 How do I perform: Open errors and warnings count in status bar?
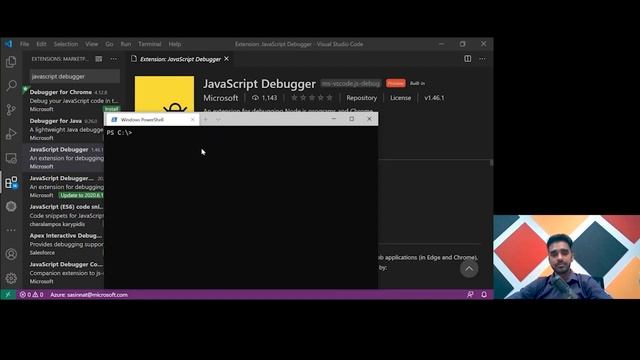(31, 294)
